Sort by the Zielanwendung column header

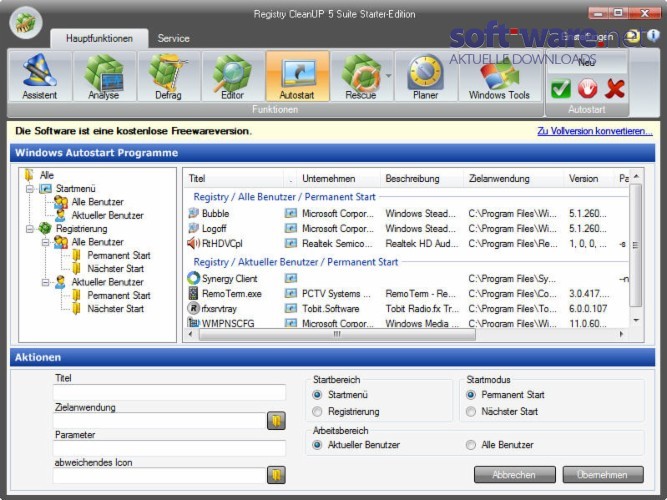tap(513, 179)
